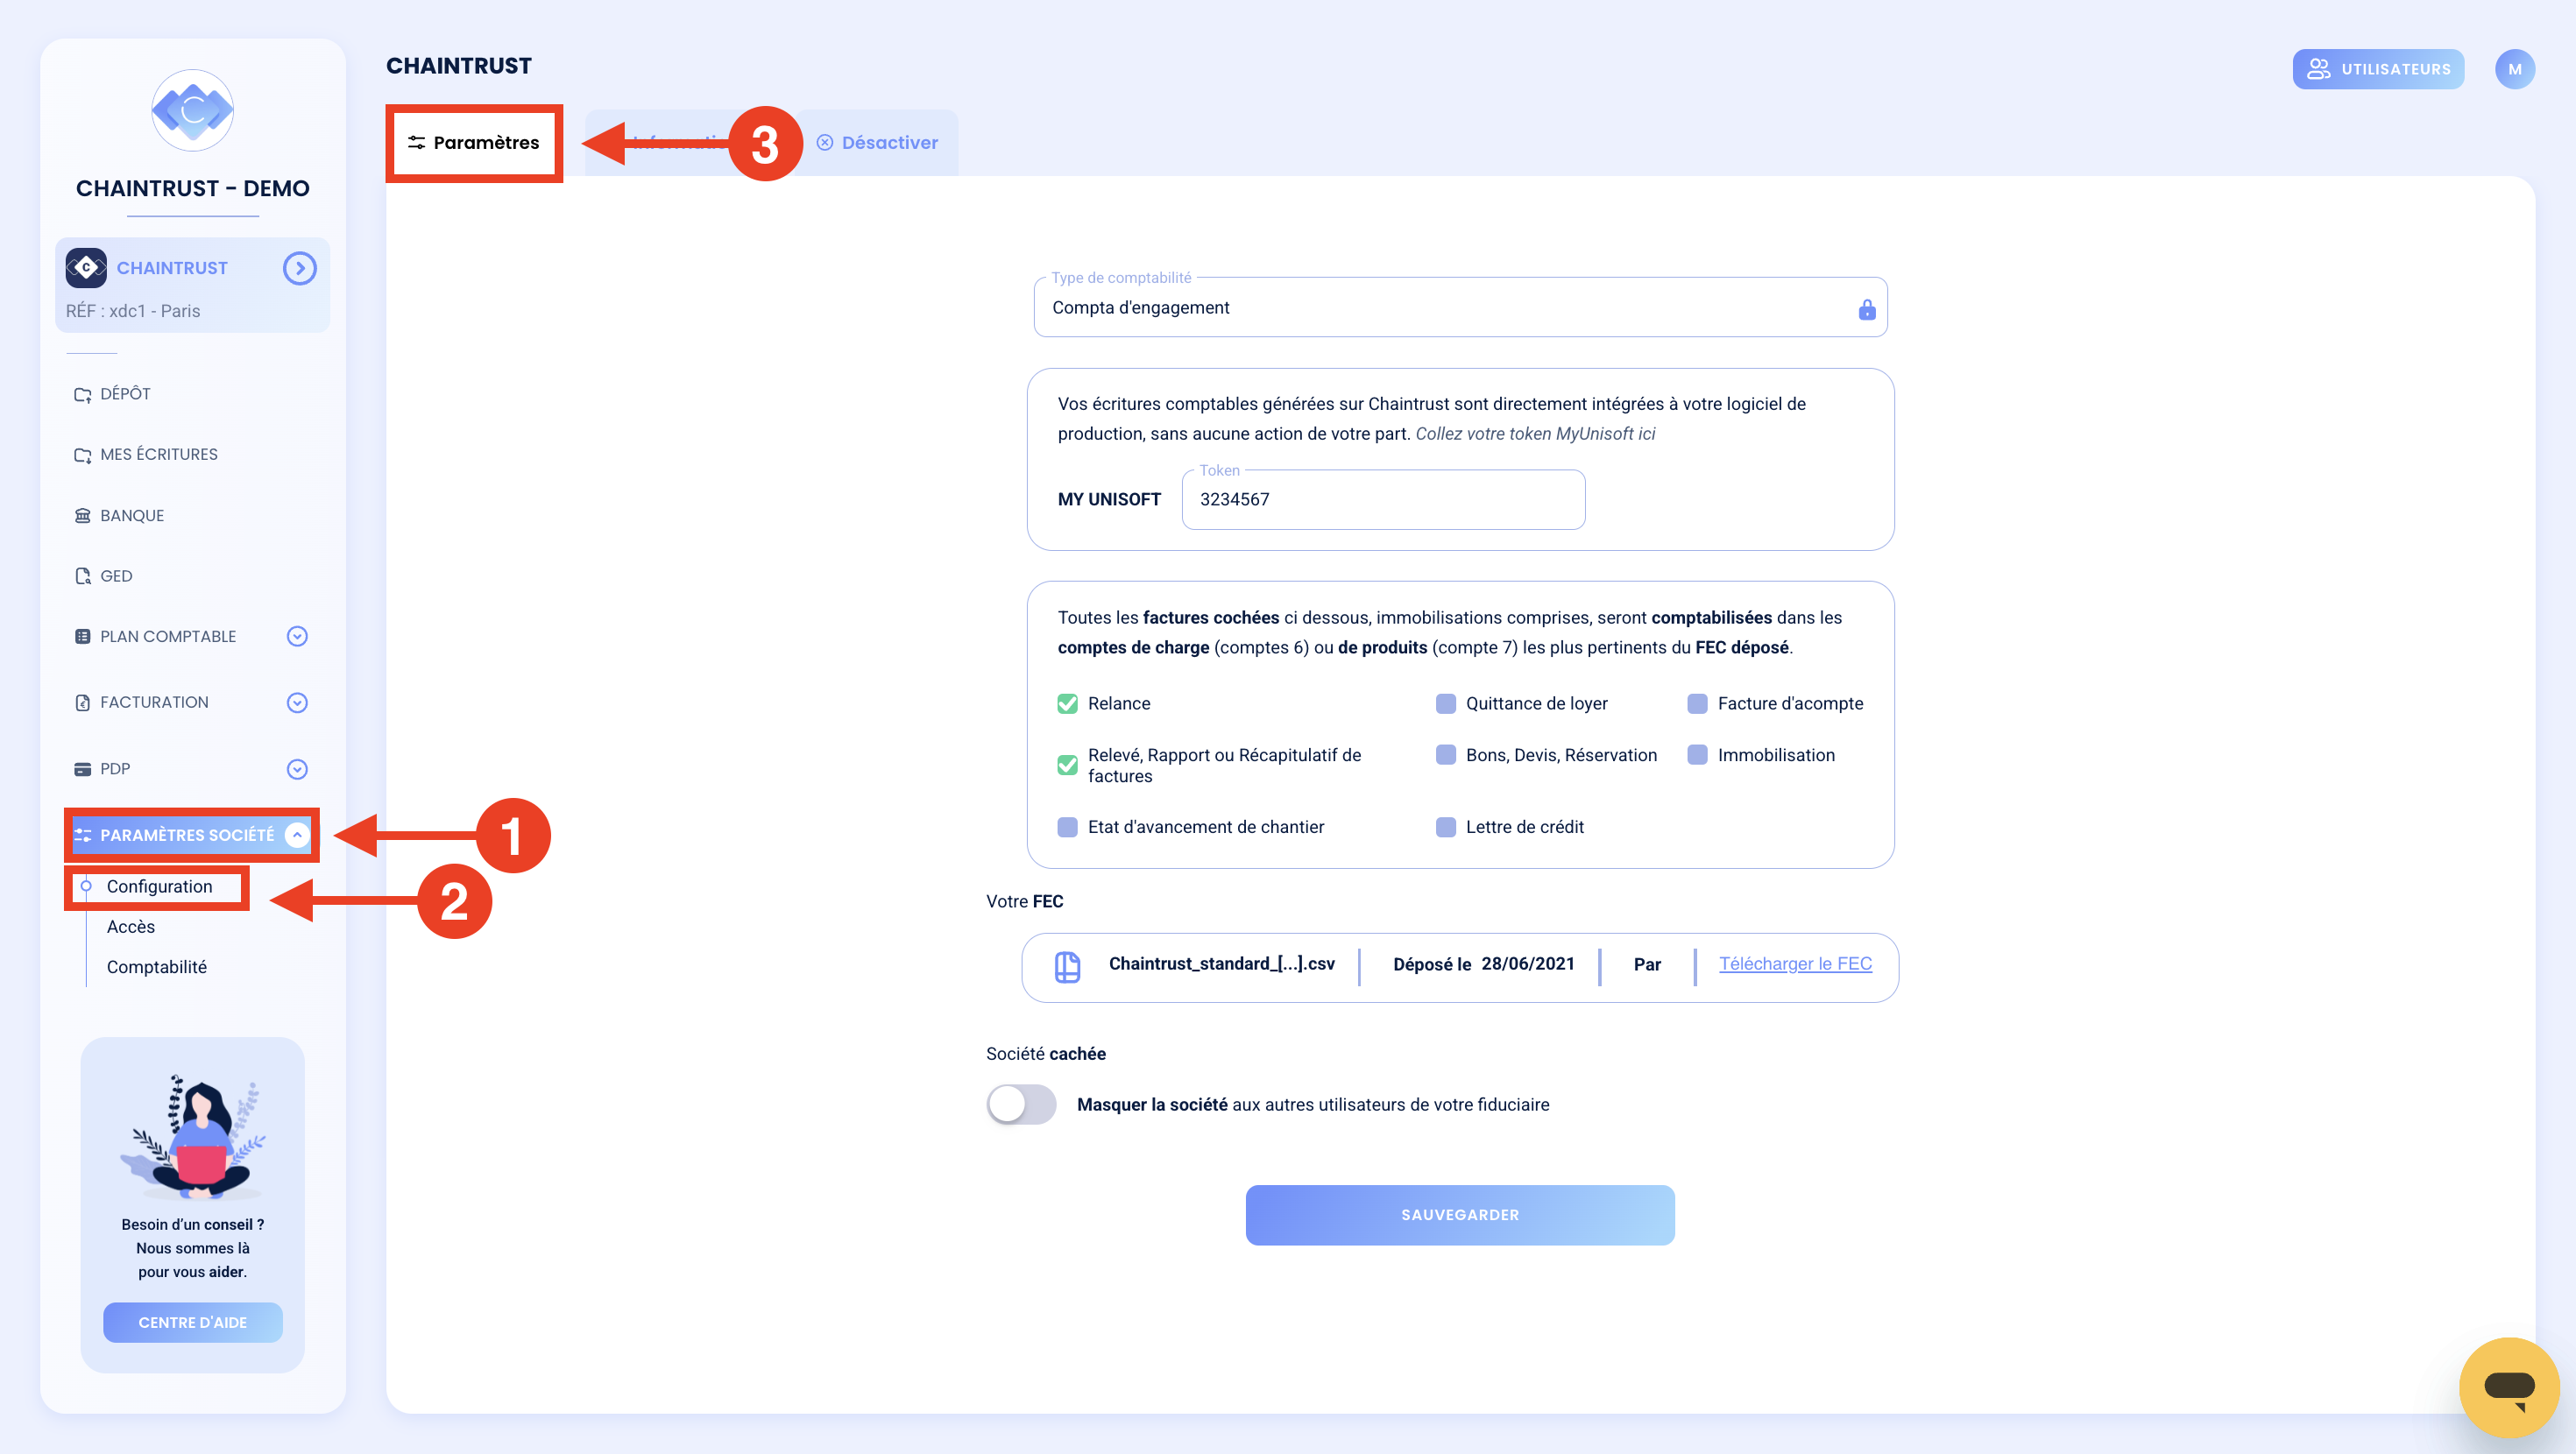Collapse the Paramètres société chevron
This screenshot has height=1454, width=2576.
pos(297,835)
